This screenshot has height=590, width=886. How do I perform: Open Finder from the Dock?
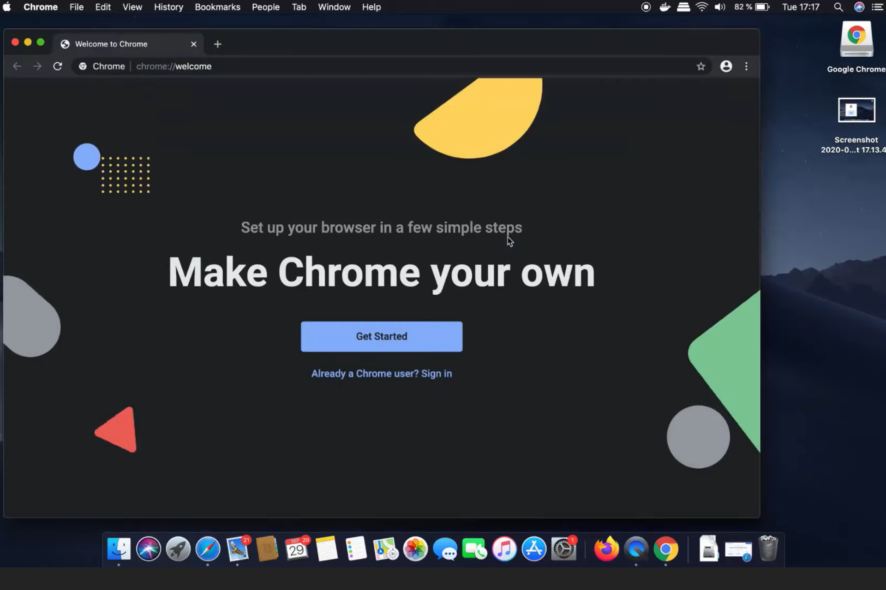119,549
